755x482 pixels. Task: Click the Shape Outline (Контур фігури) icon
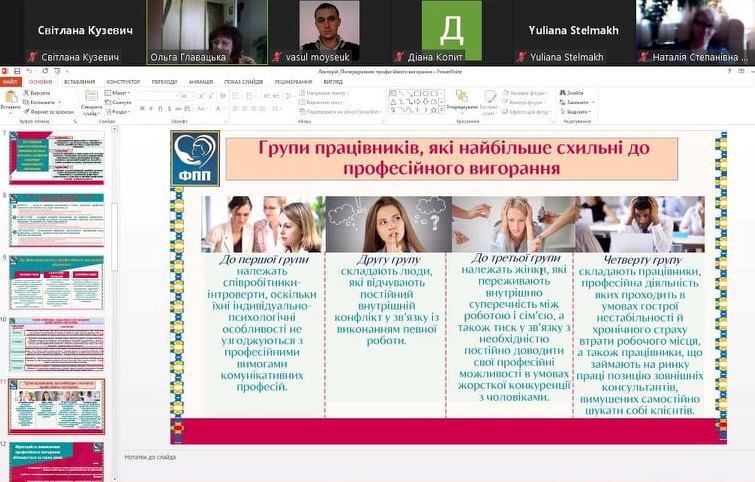(x=505, y=102)
